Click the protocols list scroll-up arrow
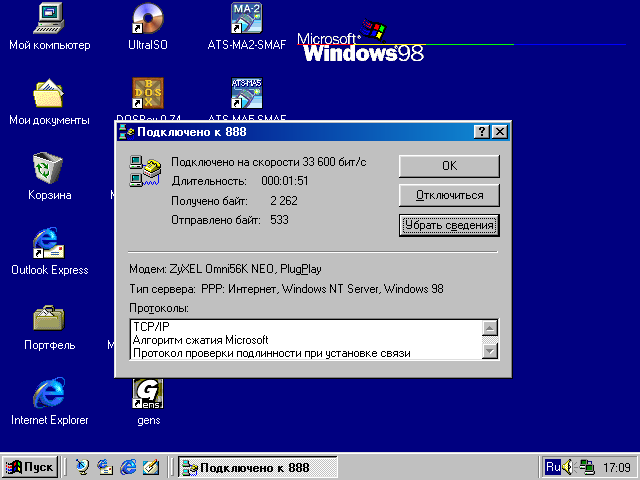This screenshot has height=480, width=640. tap(490, 328)
